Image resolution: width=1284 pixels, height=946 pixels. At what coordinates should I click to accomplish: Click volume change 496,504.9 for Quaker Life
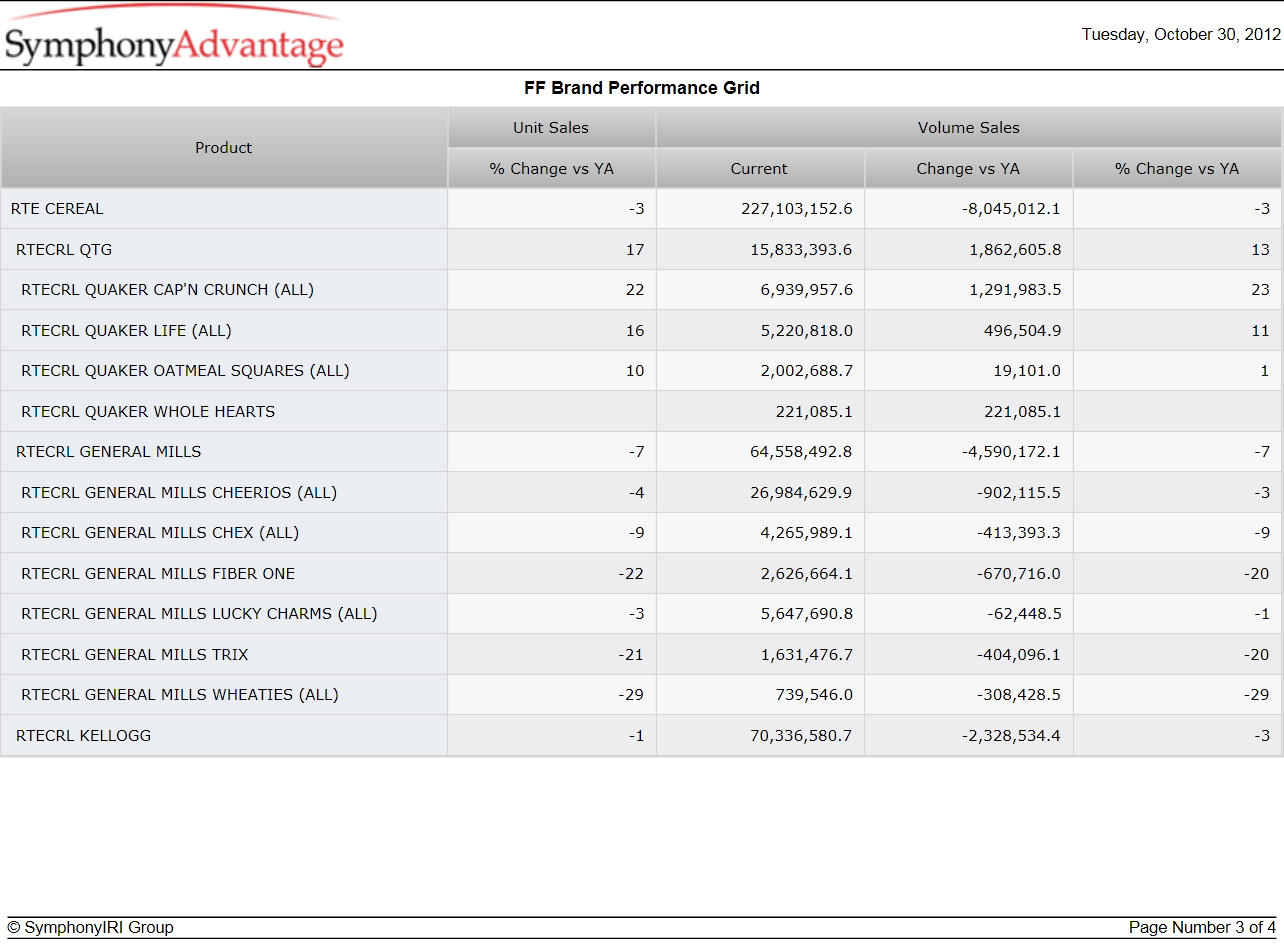1023,331
